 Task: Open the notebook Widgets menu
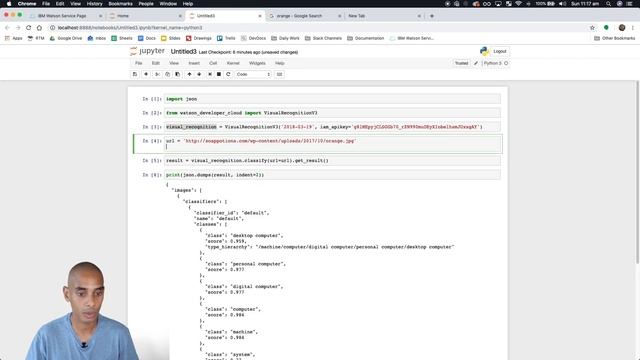257,63
